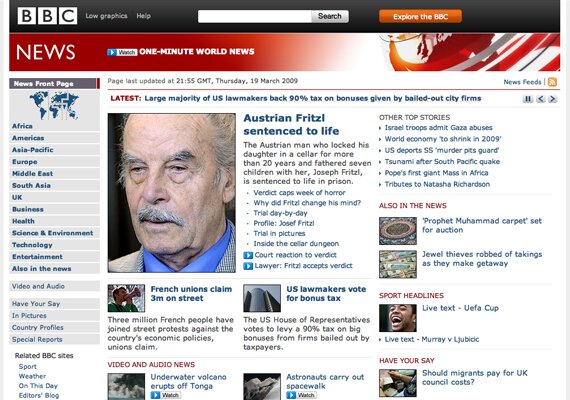Open the South Asia news section
This screenshot has width=570, height=400.
pos(54,185)
